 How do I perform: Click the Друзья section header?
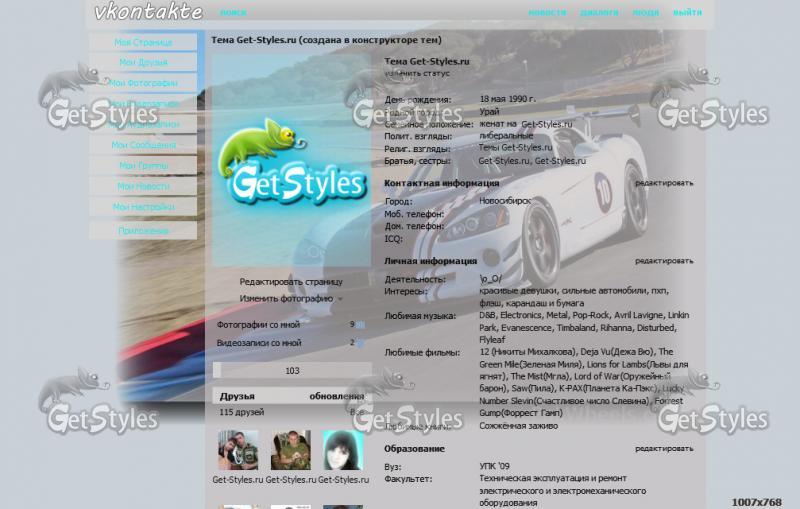pos(237,396)
